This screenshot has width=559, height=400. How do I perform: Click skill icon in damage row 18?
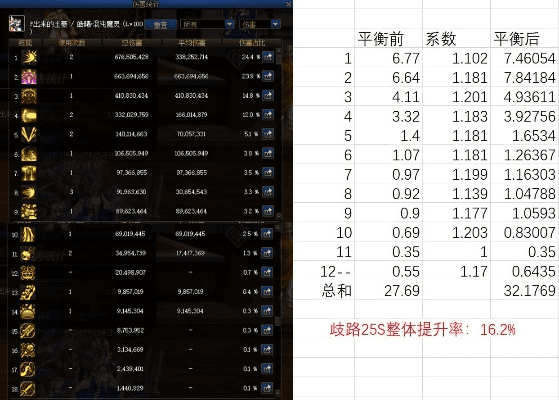coord(27,388)
